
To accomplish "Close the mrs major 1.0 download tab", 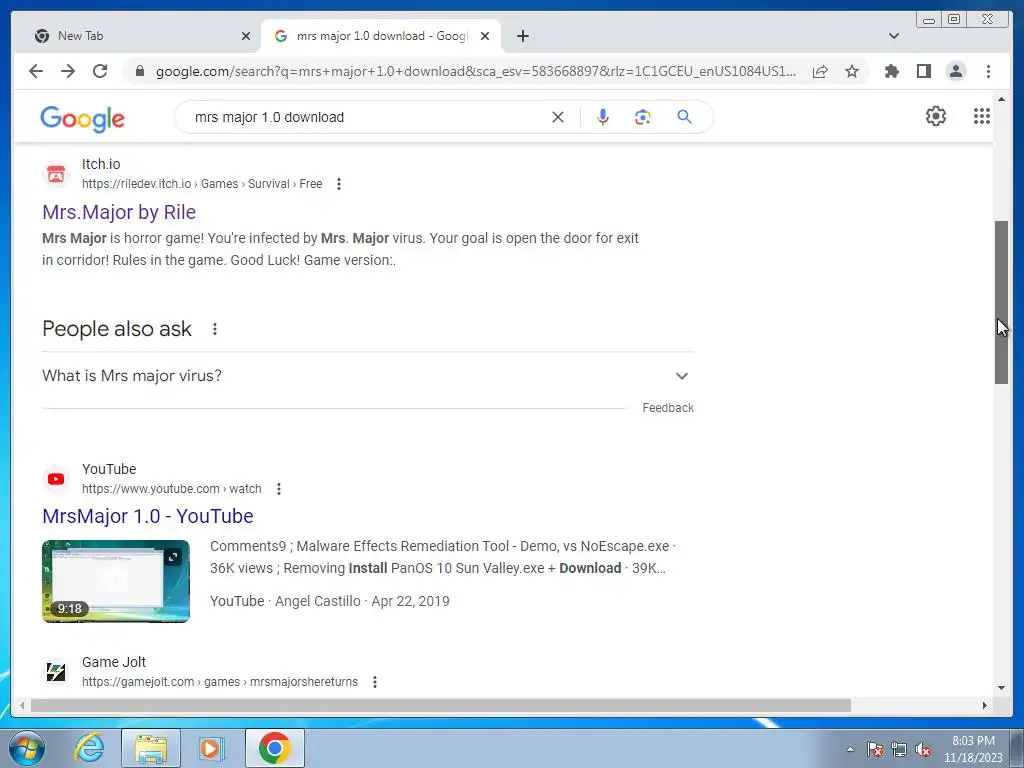I will point(485,36).
